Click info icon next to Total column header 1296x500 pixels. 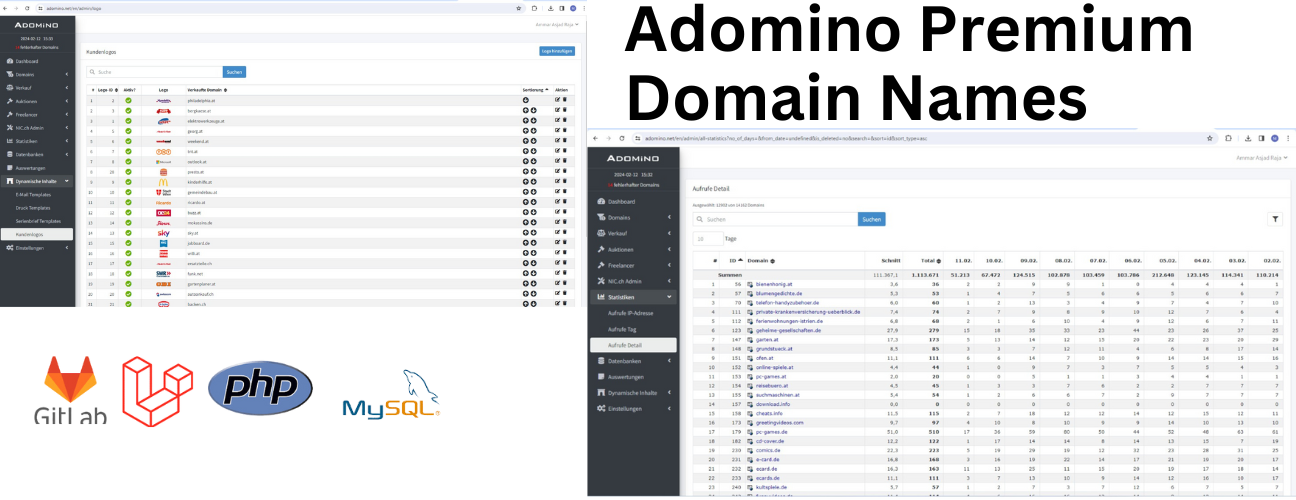click(937, 260)
